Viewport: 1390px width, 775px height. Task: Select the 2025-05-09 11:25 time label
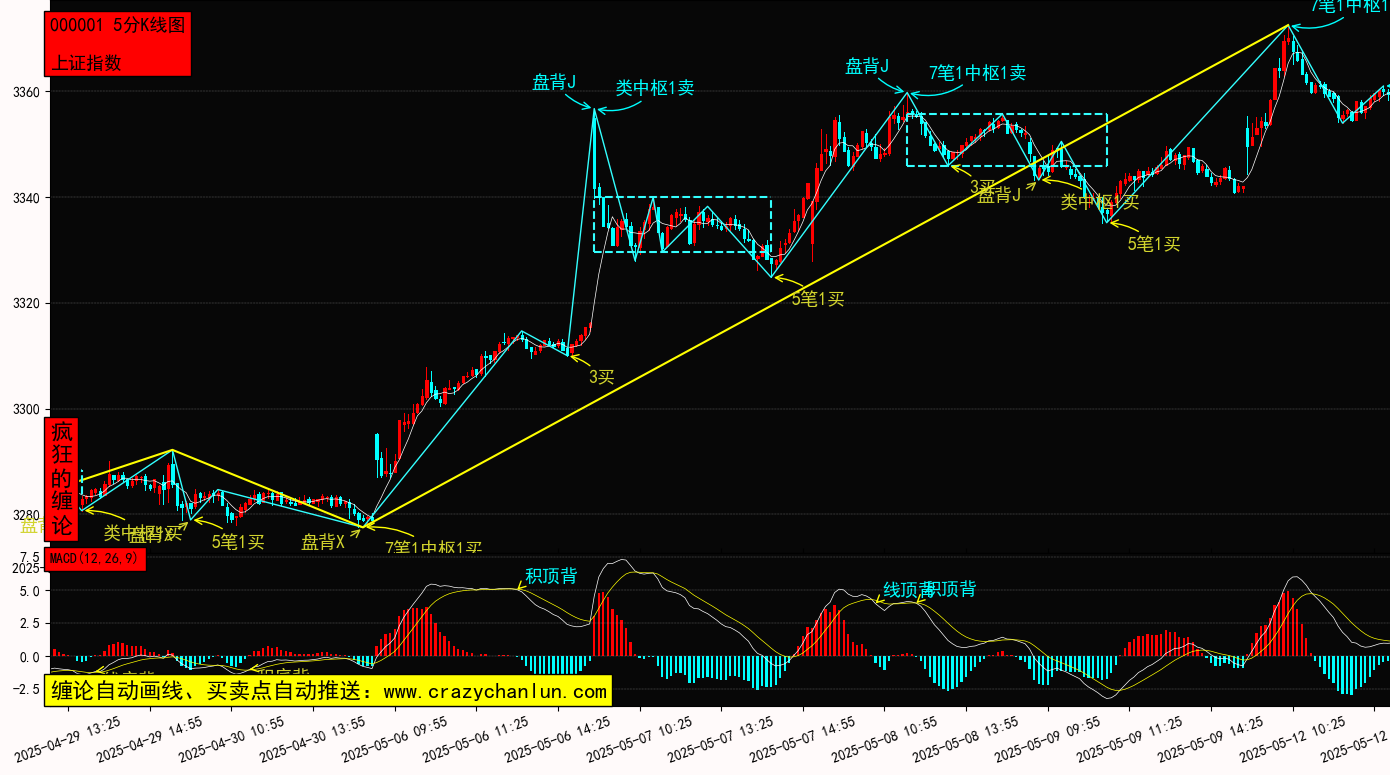click(1131, 738)
